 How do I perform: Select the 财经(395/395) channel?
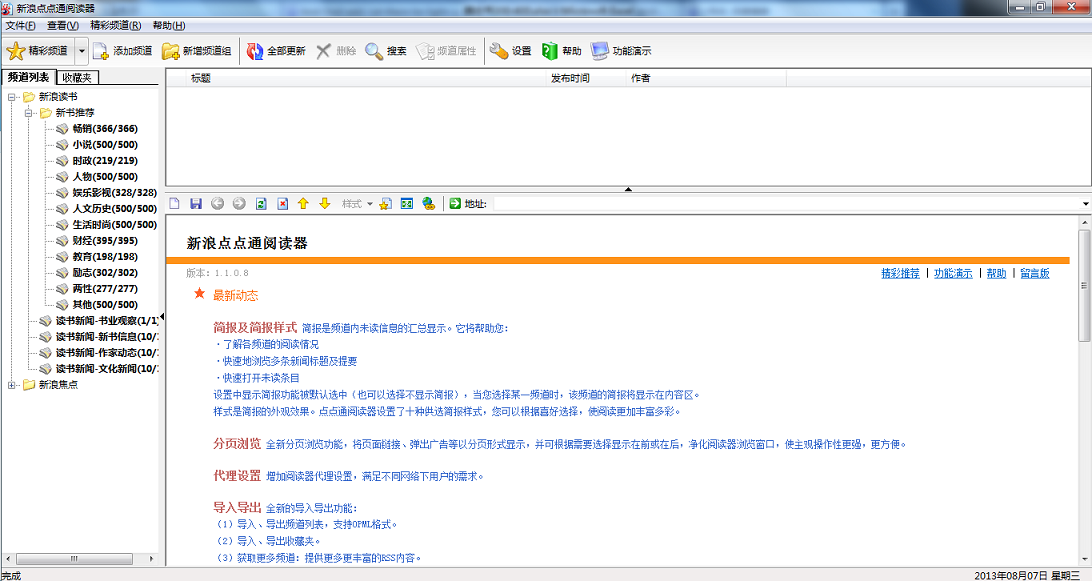tap(104, 241)
